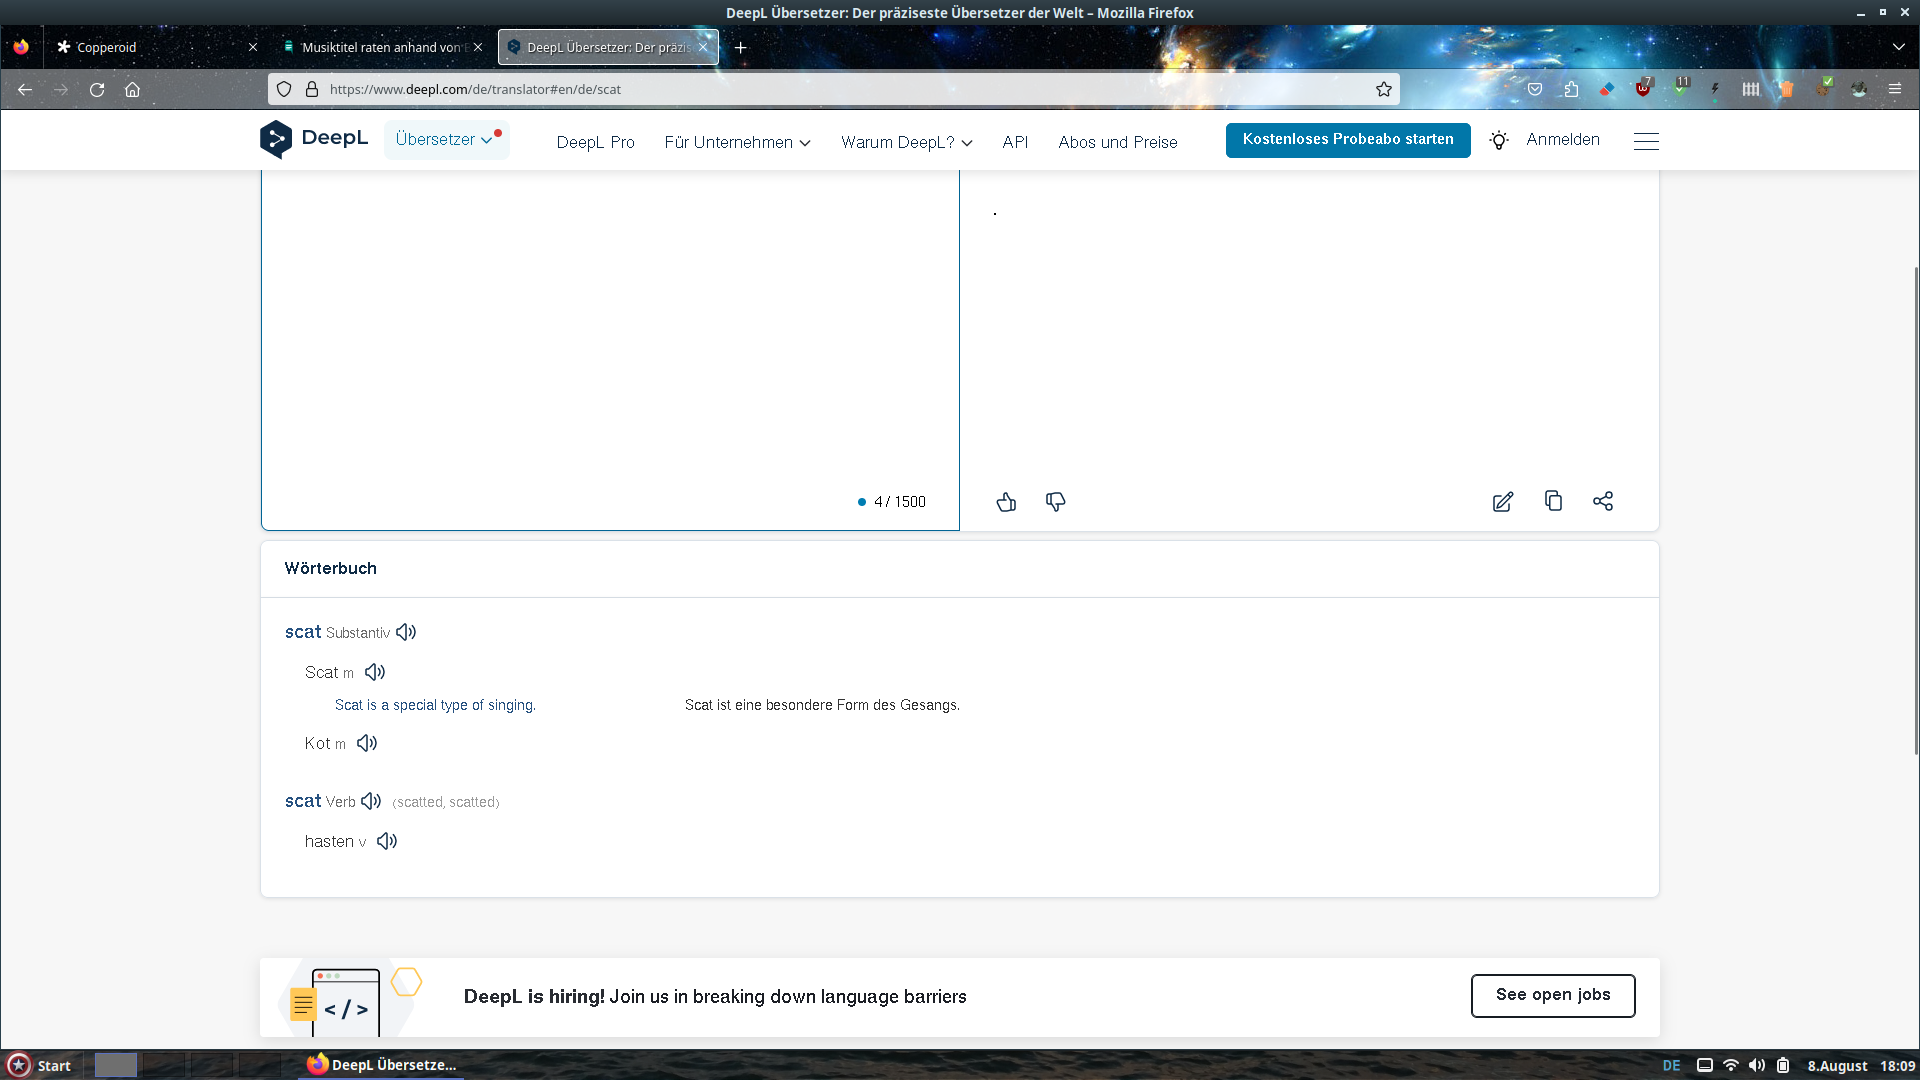Toggle dark mode with lightbulb icon
The image size is (1920, 1080).
point(1498,141)
